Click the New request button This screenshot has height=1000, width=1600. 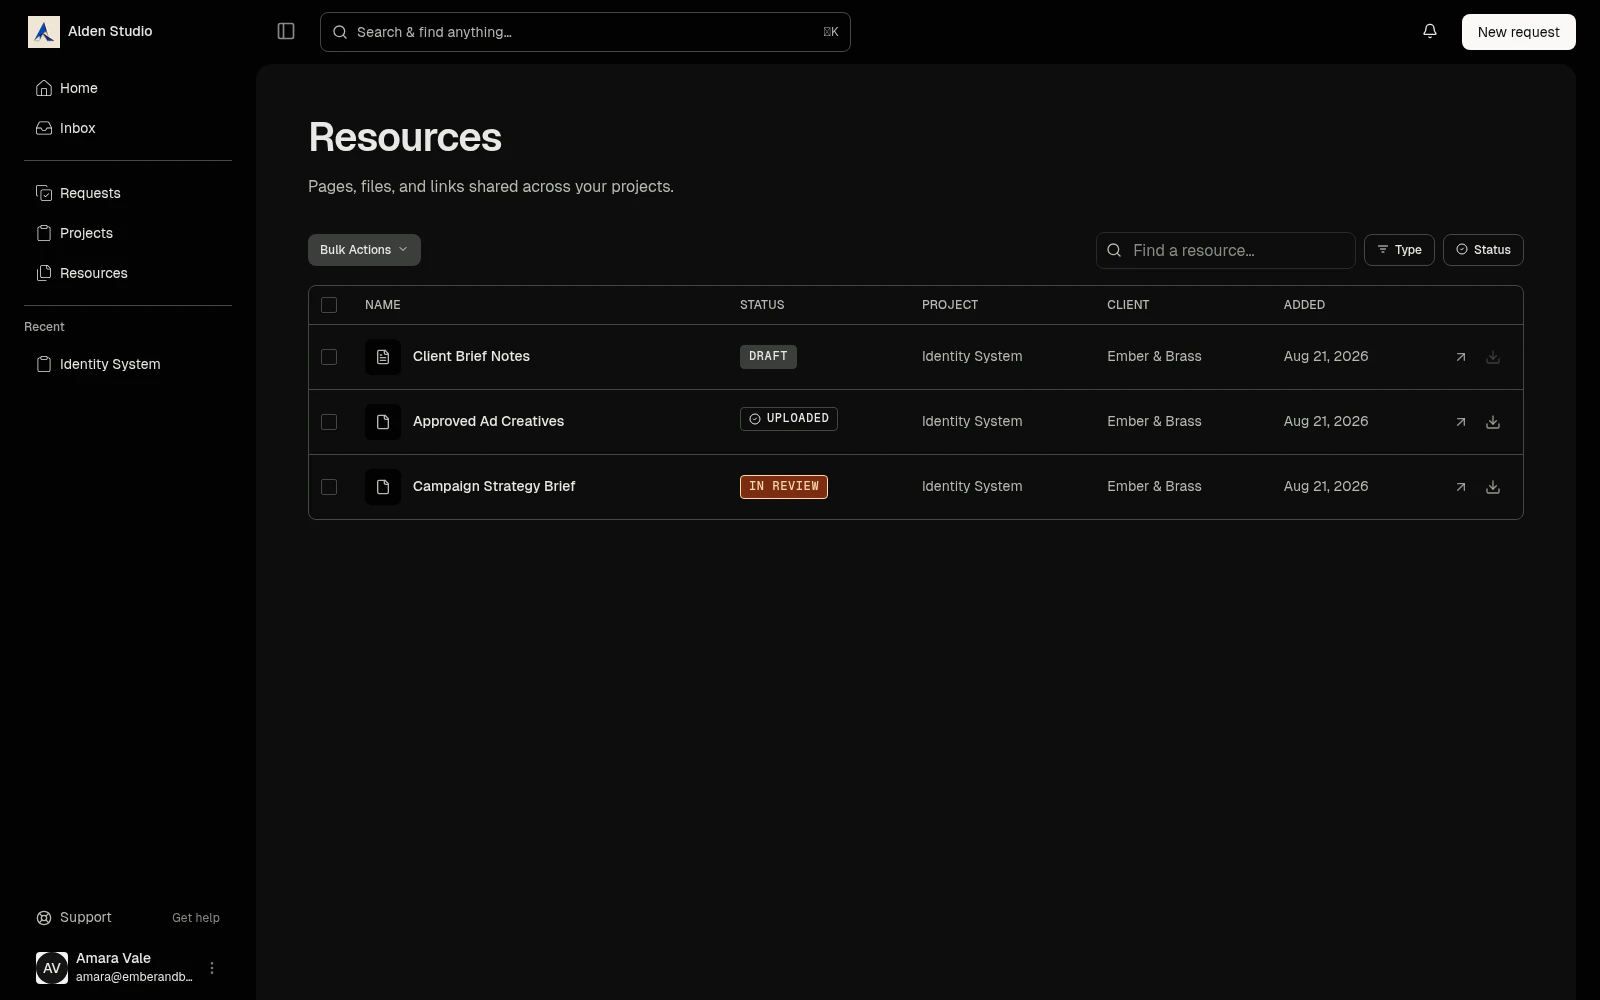pyautogui.click(x=1518, y=32)
